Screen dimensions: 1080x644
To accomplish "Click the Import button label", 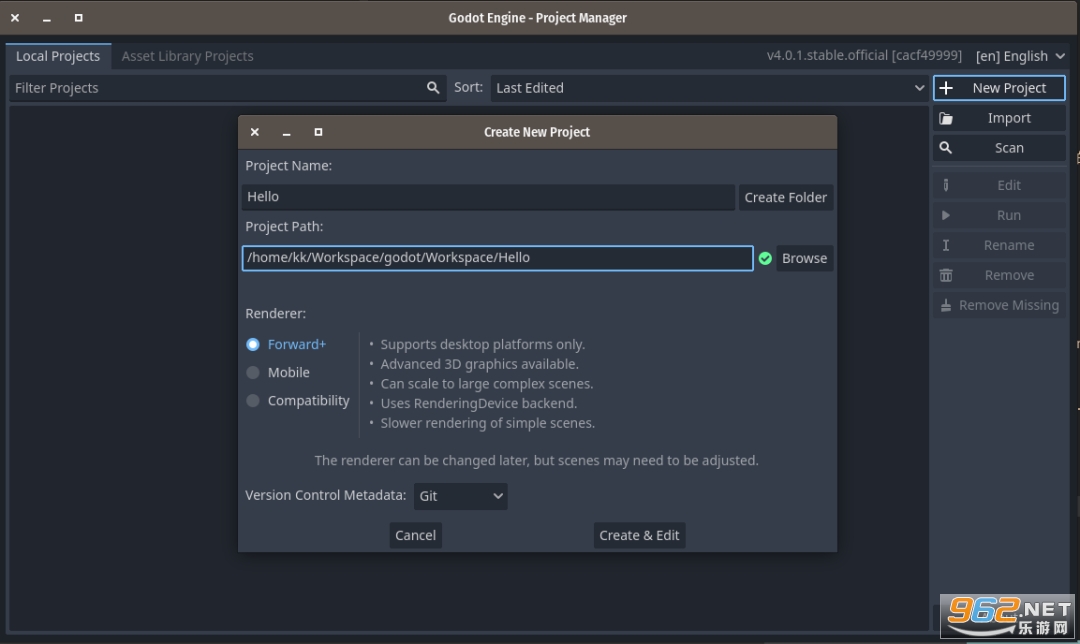I will [1009, 118].
